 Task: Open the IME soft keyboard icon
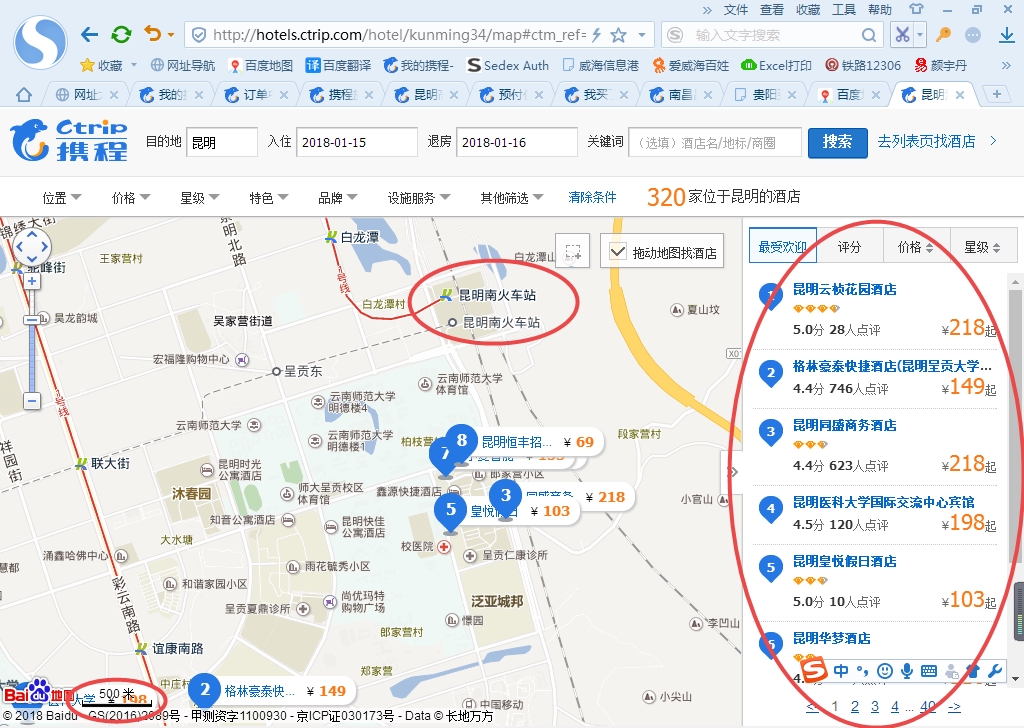point(929,671)
